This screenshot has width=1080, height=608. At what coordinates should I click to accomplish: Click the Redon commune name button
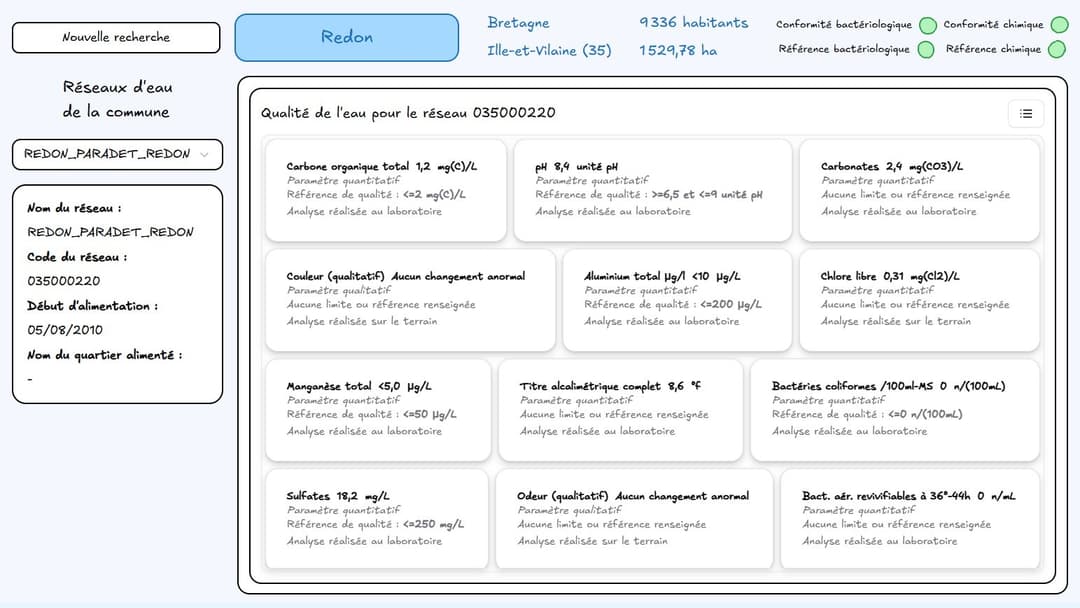tap(346, 38)
